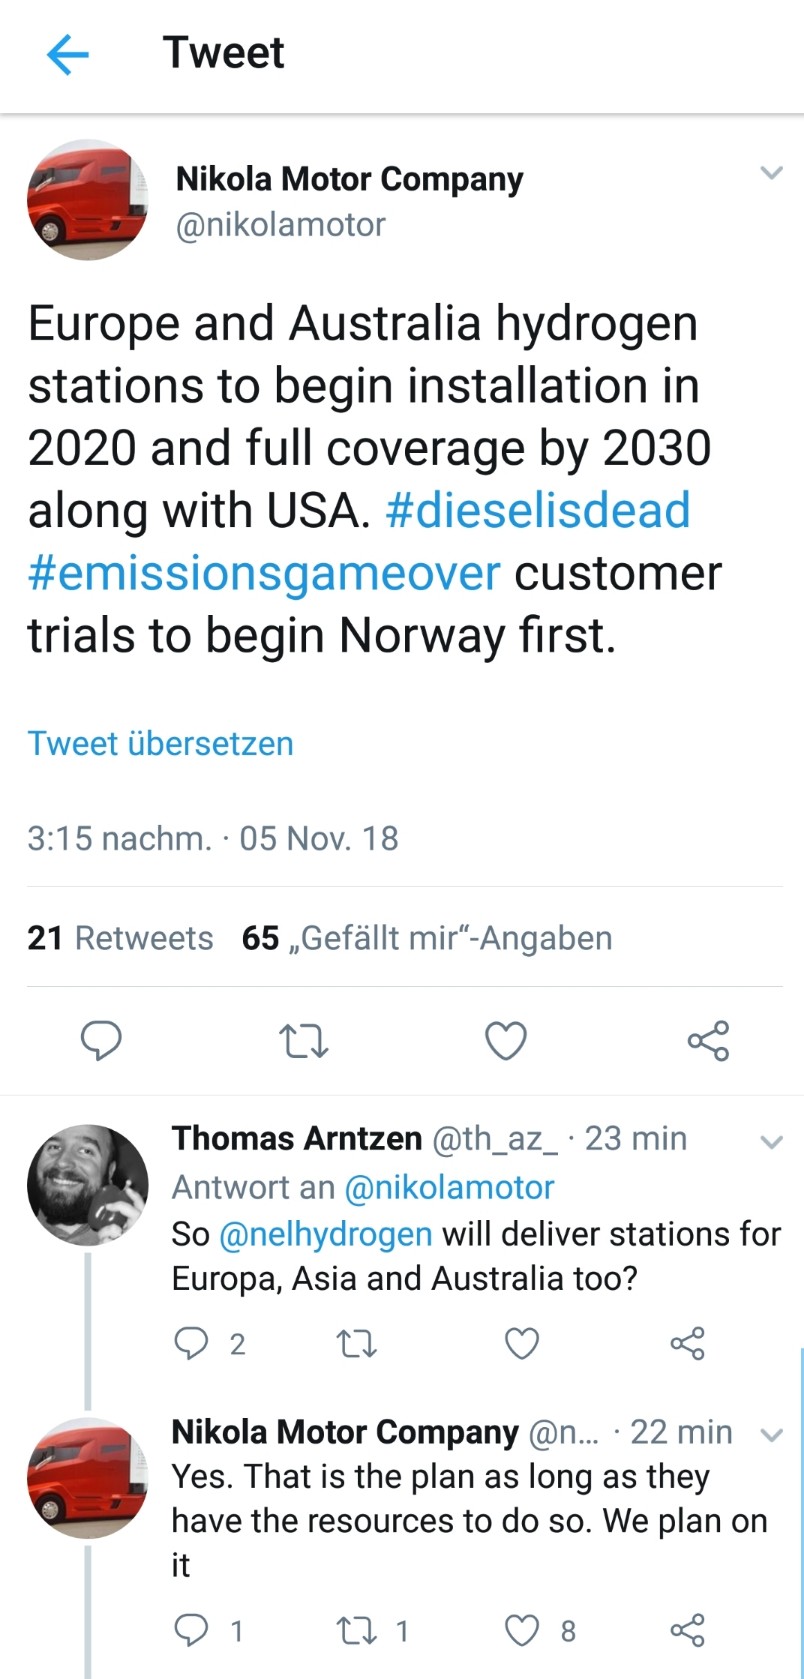
Task: Reply to Thomas Arntzen's comment
Action: click(191, 1343)
